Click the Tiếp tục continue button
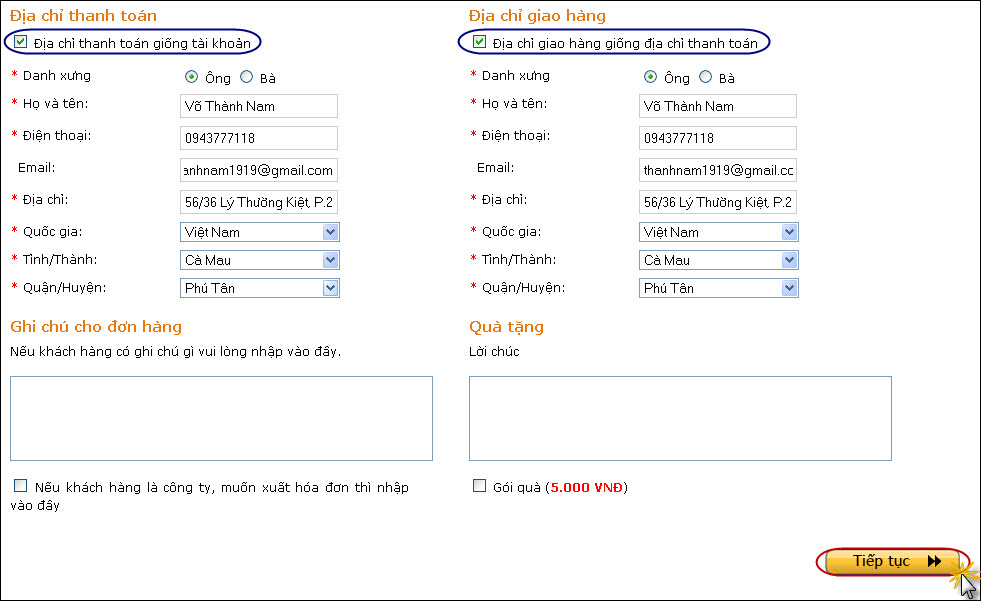Screen dimensions: 981x601 click(893, 562)
